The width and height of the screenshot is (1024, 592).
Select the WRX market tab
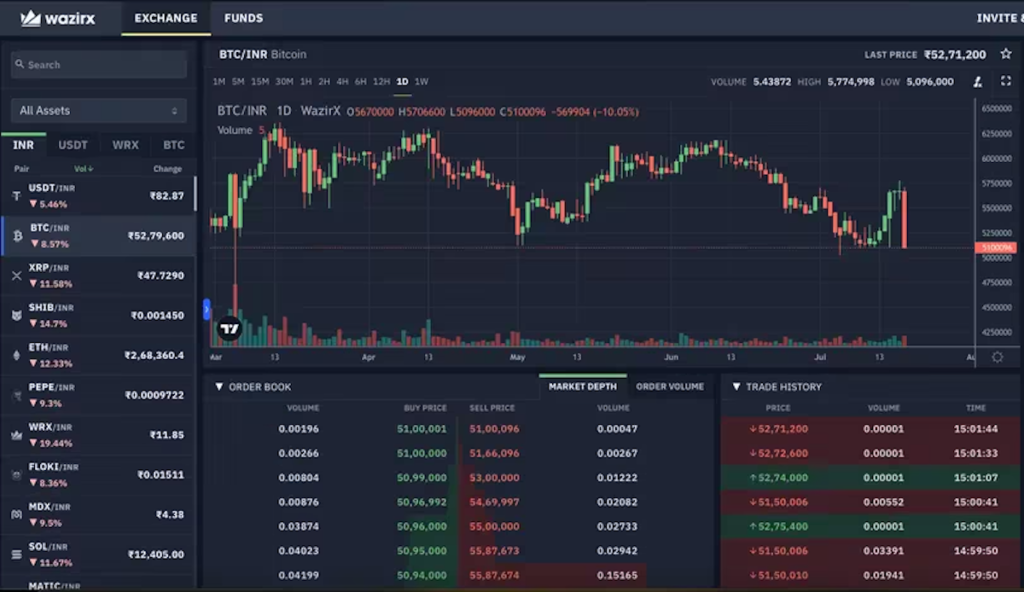tap(125, 145)
